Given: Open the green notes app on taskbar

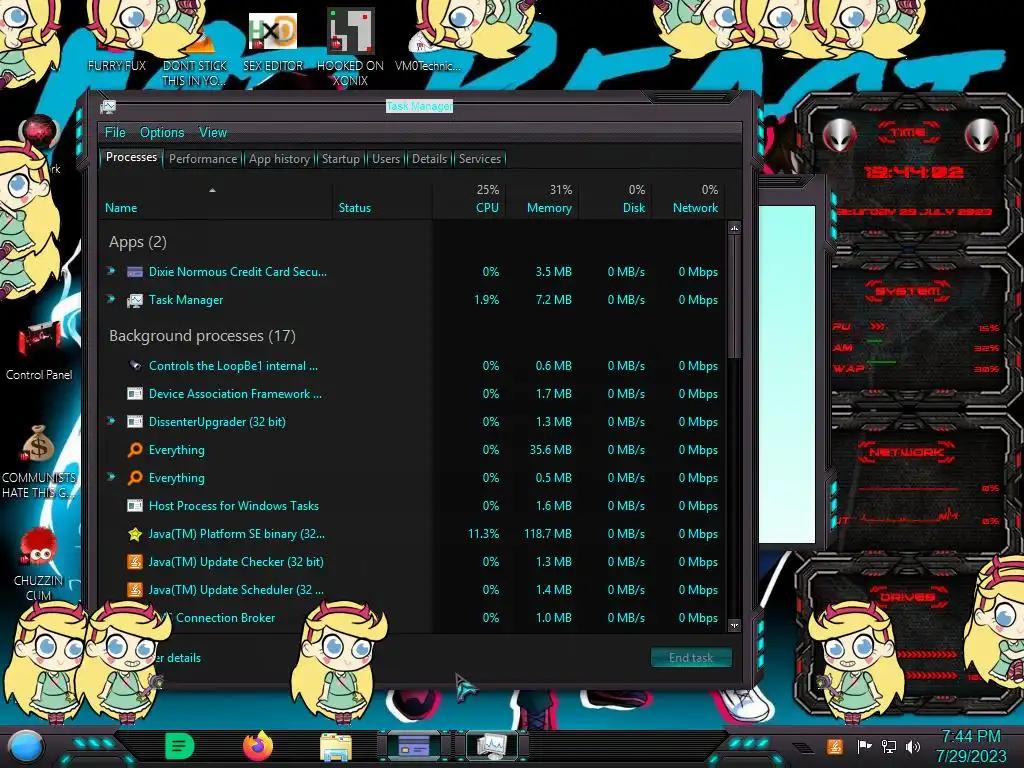Looking at the screenshot, I should pos(180,746).
